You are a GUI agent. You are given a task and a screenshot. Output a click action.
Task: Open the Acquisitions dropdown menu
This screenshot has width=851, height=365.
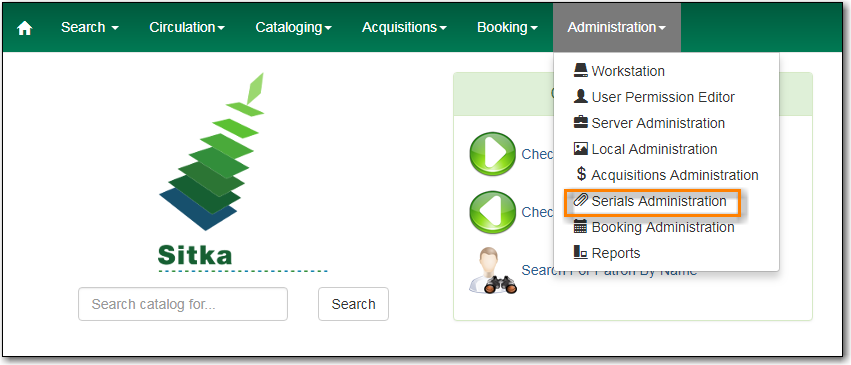pyautogui.click(x=404, y=27)
